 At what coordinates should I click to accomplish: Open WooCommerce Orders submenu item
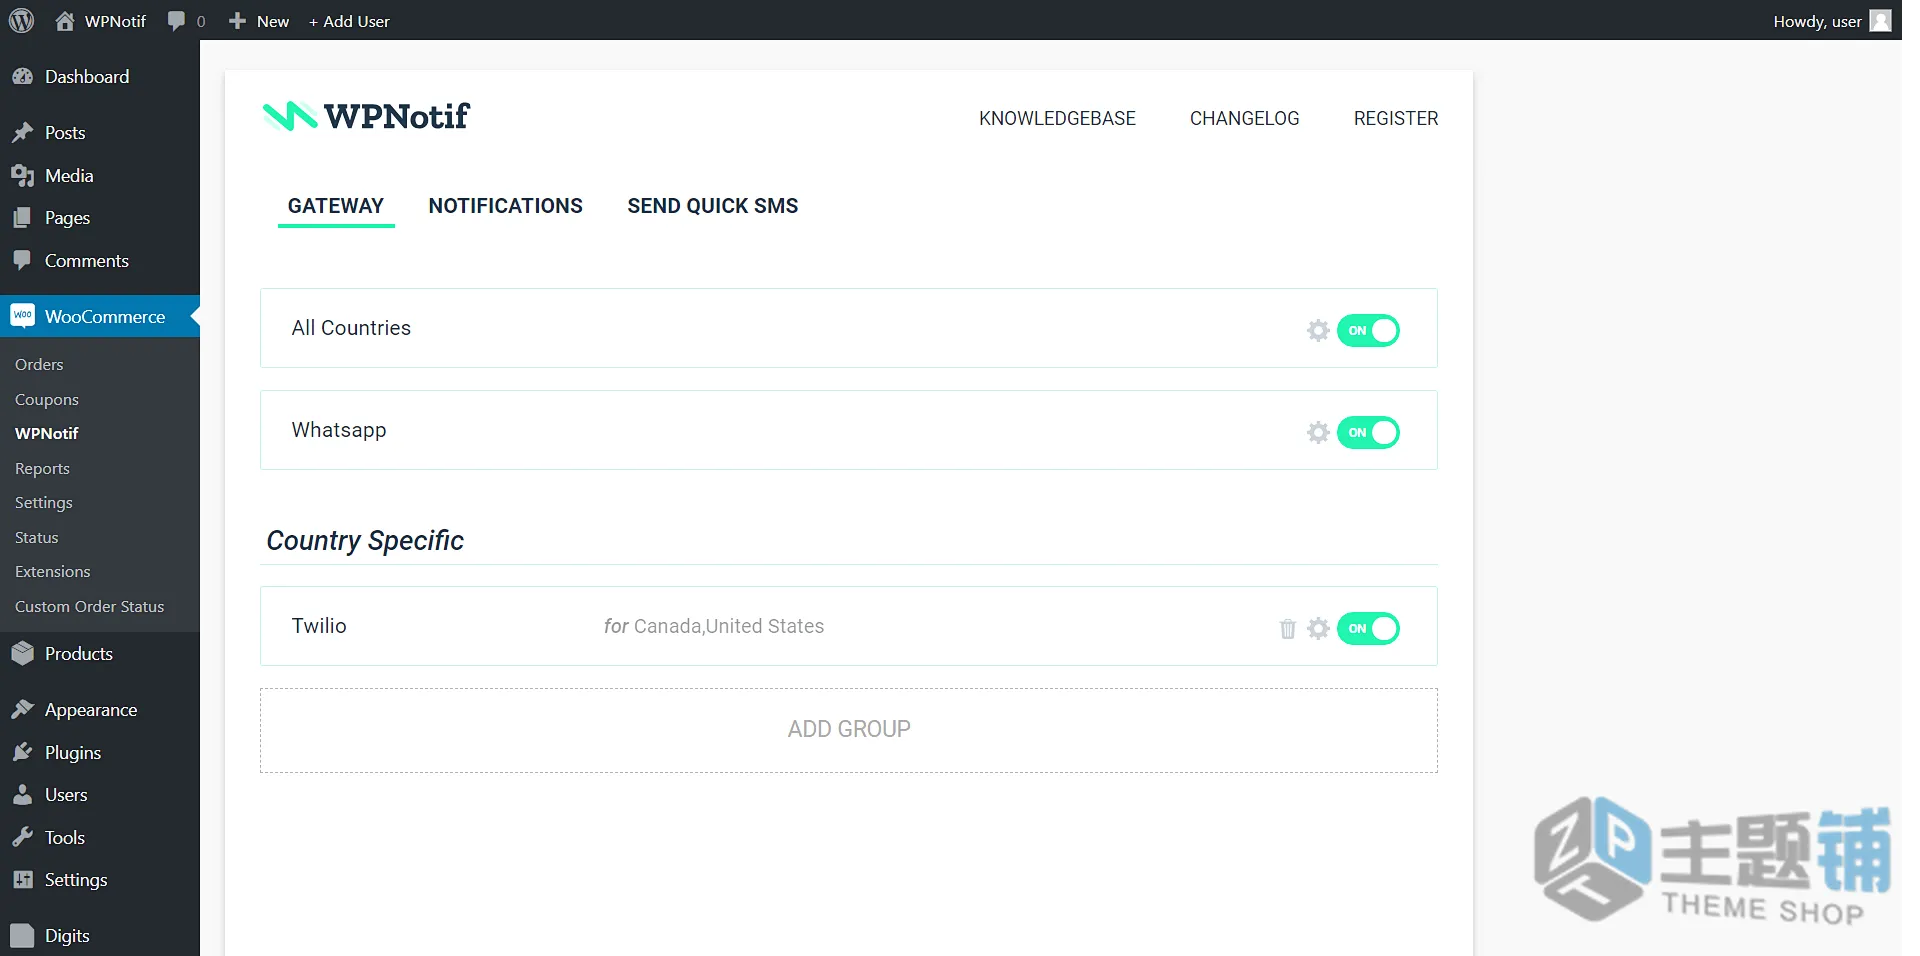coord(39,365)
